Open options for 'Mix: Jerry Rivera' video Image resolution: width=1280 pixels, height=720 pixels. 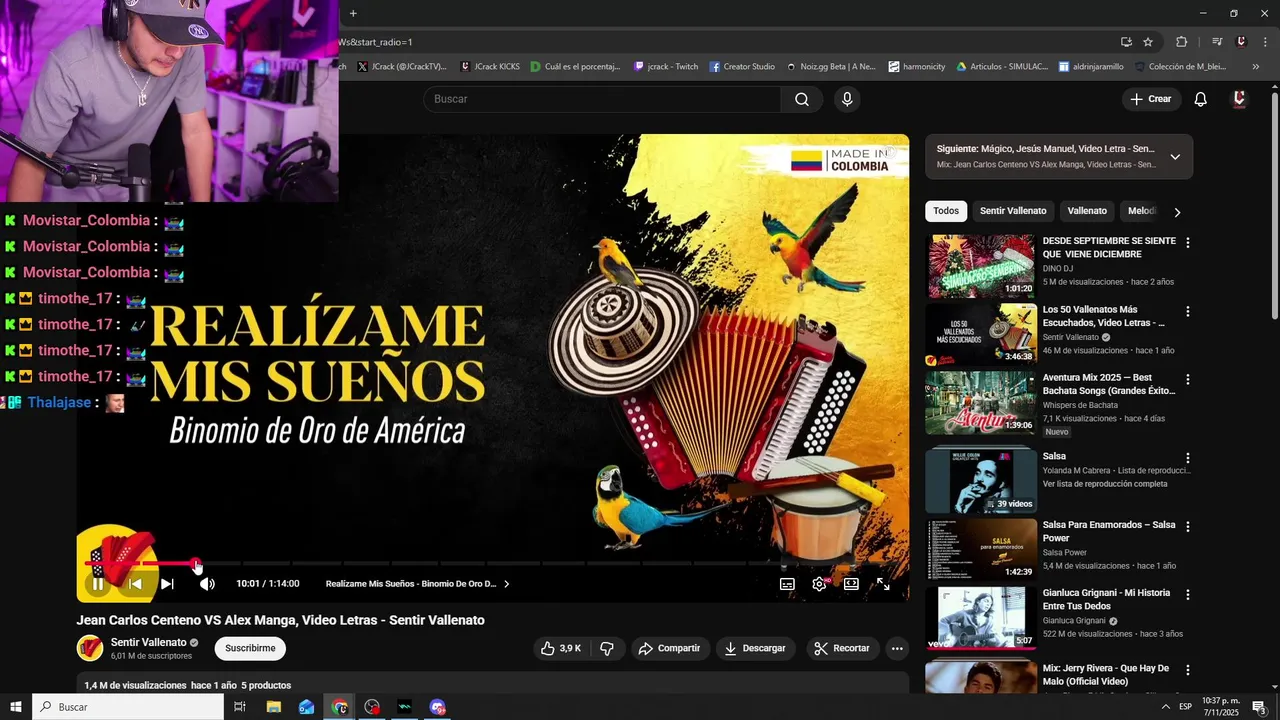click(1188, 670)
